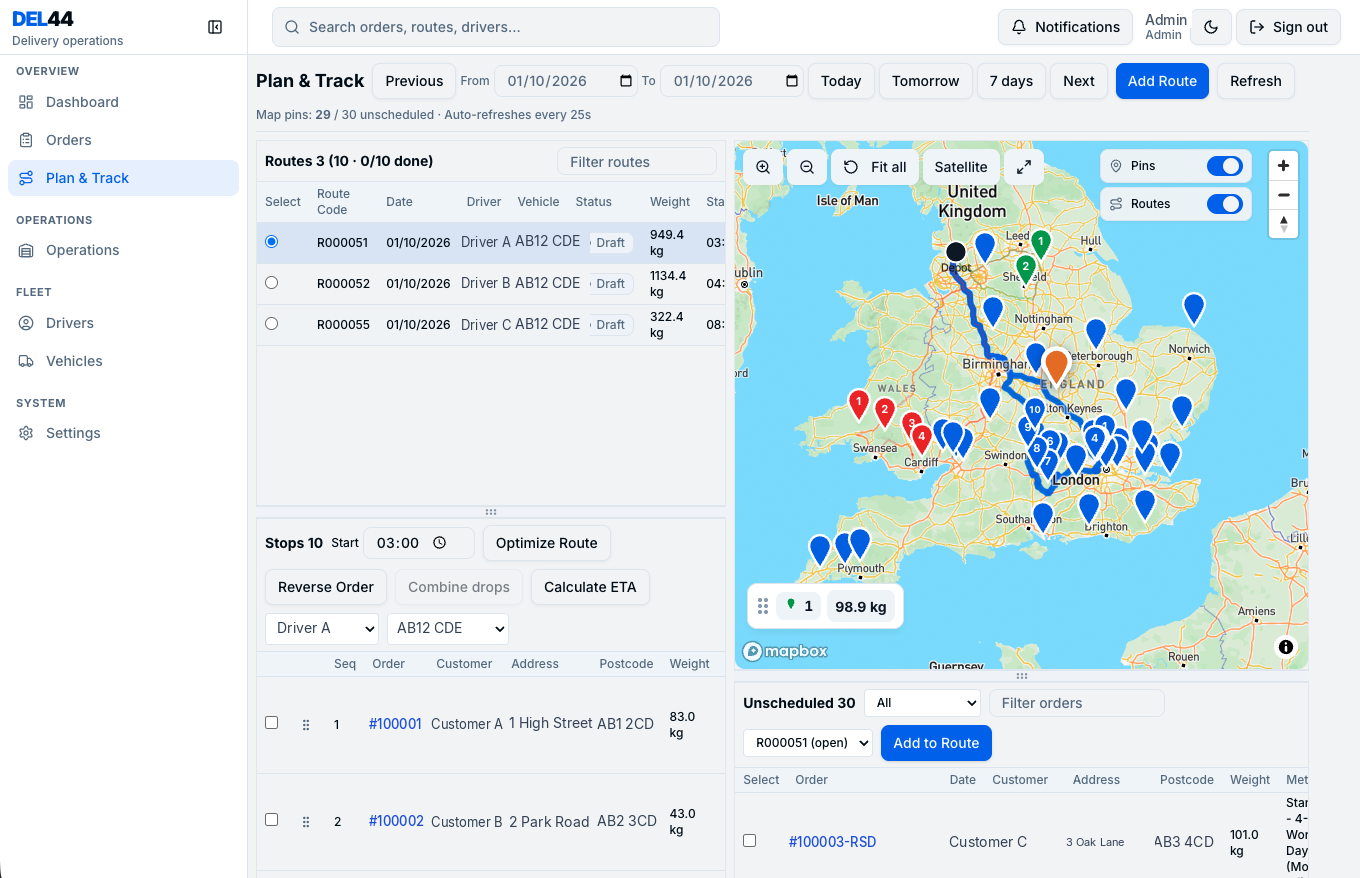Click the orange selected map pin
This screenshot has width=1360, height=878.
point(1056,364)
